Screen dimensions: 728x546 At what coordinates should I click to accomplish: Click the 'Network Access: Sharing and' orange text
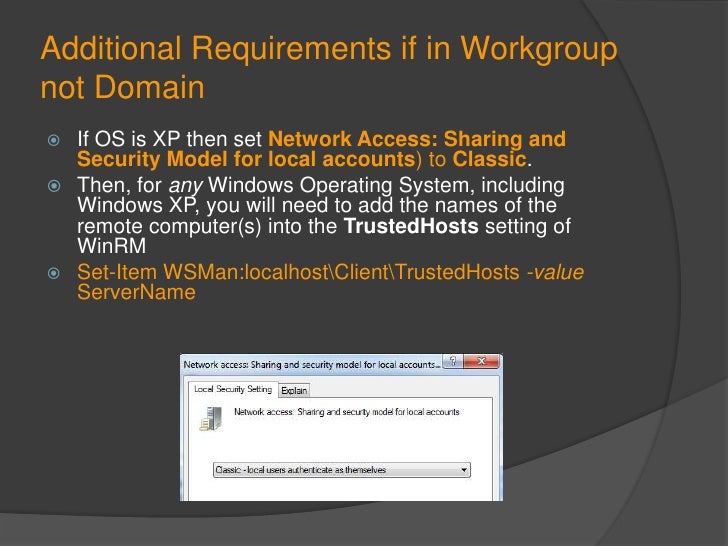point(417,139)
